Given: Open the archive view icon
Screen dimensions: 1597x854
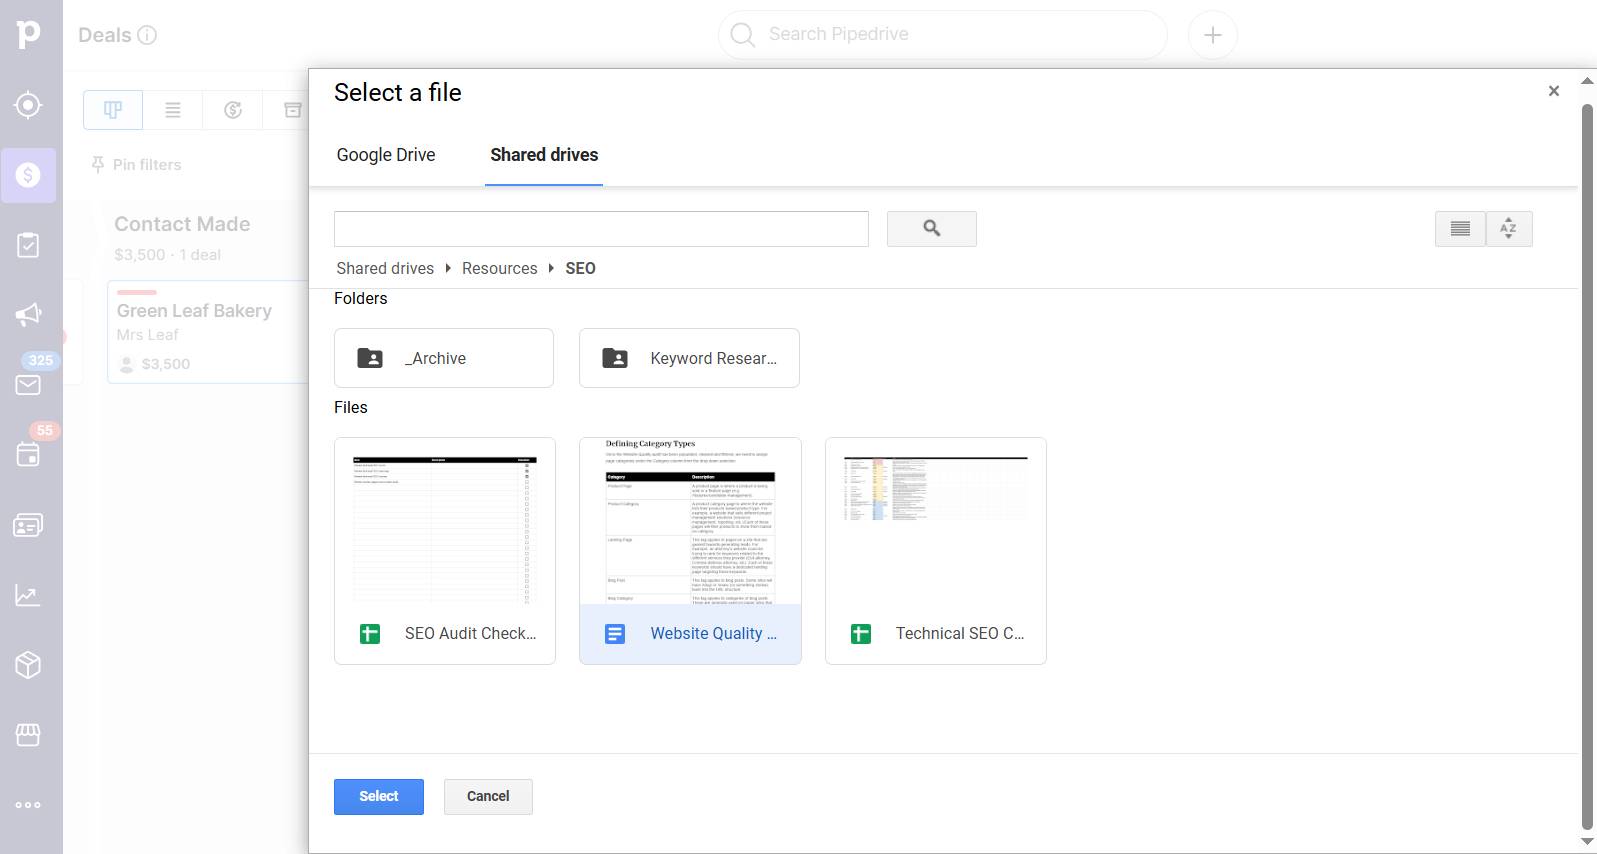Looking at the screenshot, I should (x=292, y=110).
